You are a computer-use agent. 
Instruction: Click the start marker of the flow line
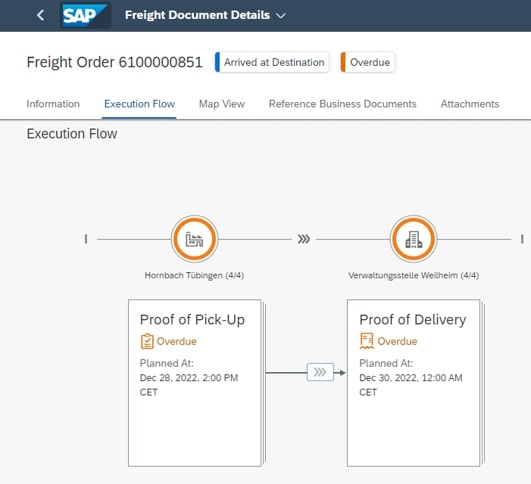click(x=86, y=239)
